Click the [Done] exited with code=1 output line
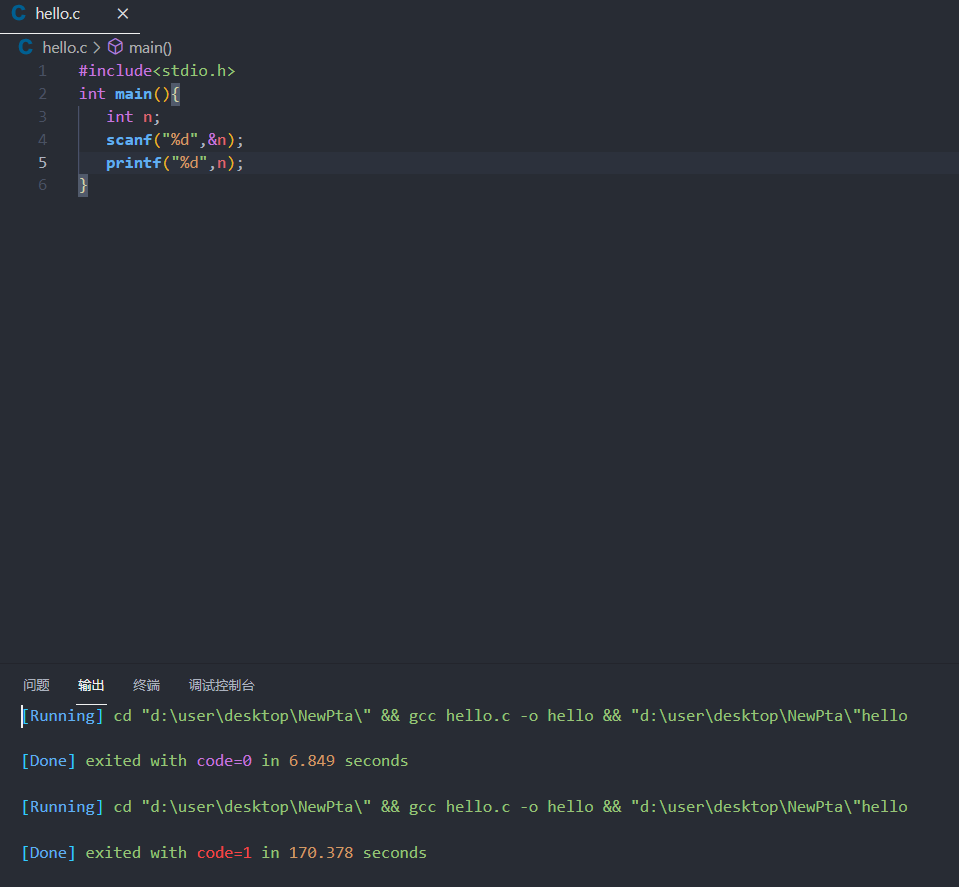The height and width of the screenshot is (887, 959). 224,852
